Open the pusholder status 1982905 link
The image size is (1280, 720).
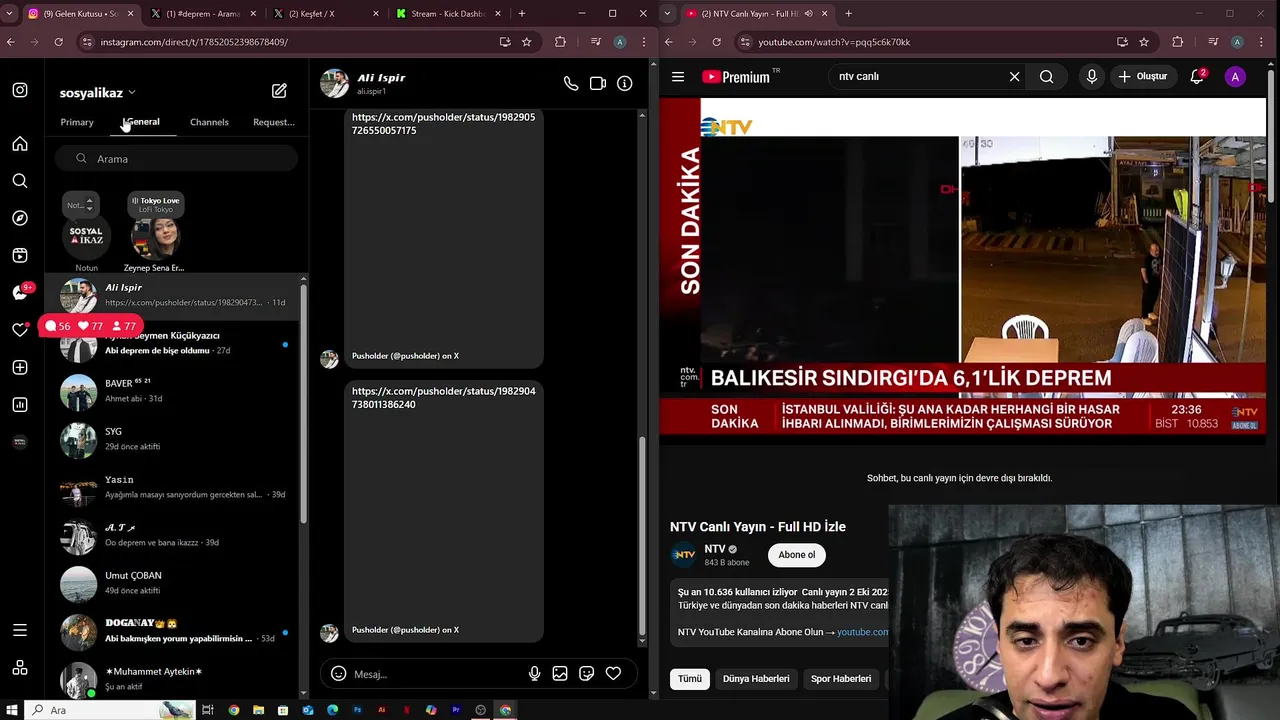(444, 124)
